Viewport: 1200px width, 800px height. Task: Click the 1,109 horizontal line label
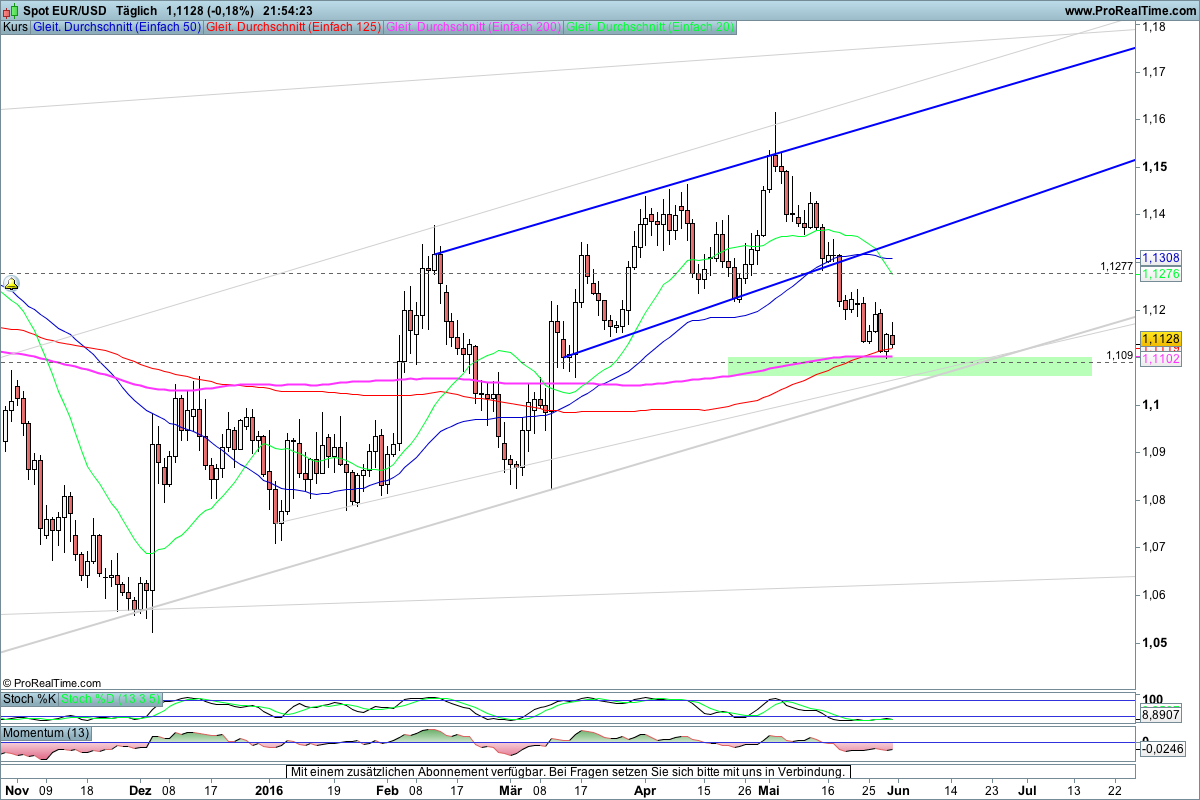coord(1120,355)
